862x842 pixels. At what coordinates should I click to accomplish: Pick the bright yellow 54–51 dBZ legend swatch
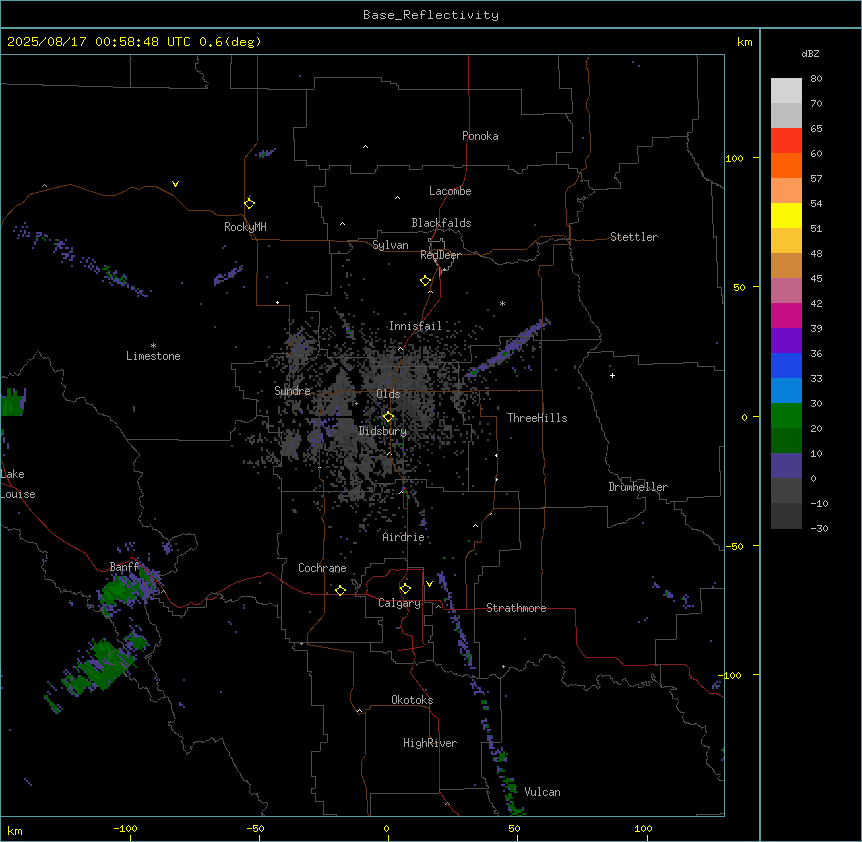[786, 215]
